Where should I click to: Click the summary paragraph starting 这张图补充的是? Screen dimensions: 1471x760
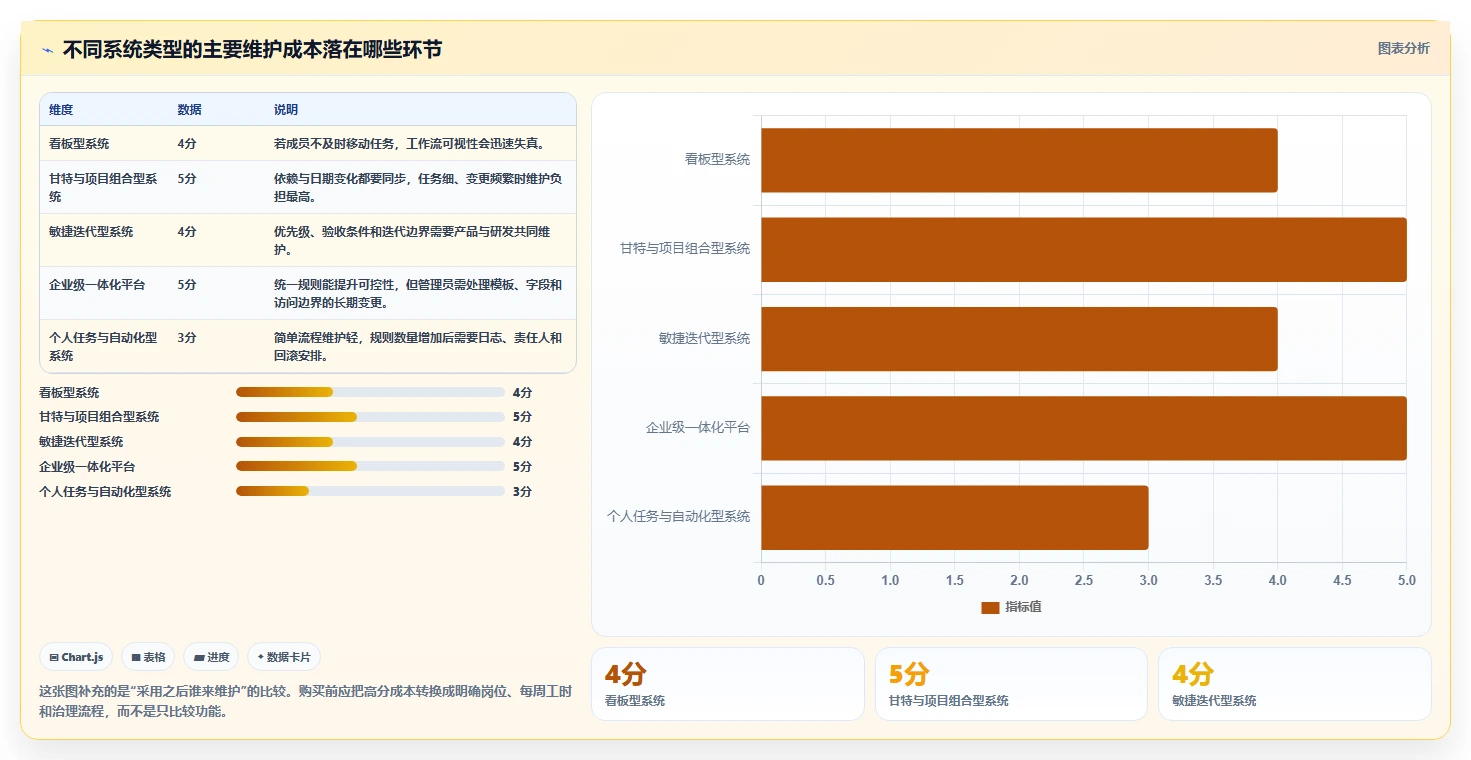pyautogui.click(x=305, y=701)
